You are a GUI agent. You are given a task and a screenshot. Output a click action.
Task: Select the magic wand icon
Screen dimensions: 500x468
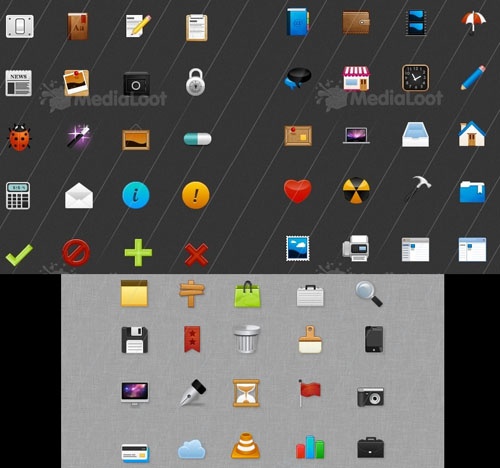pos(79,136)
